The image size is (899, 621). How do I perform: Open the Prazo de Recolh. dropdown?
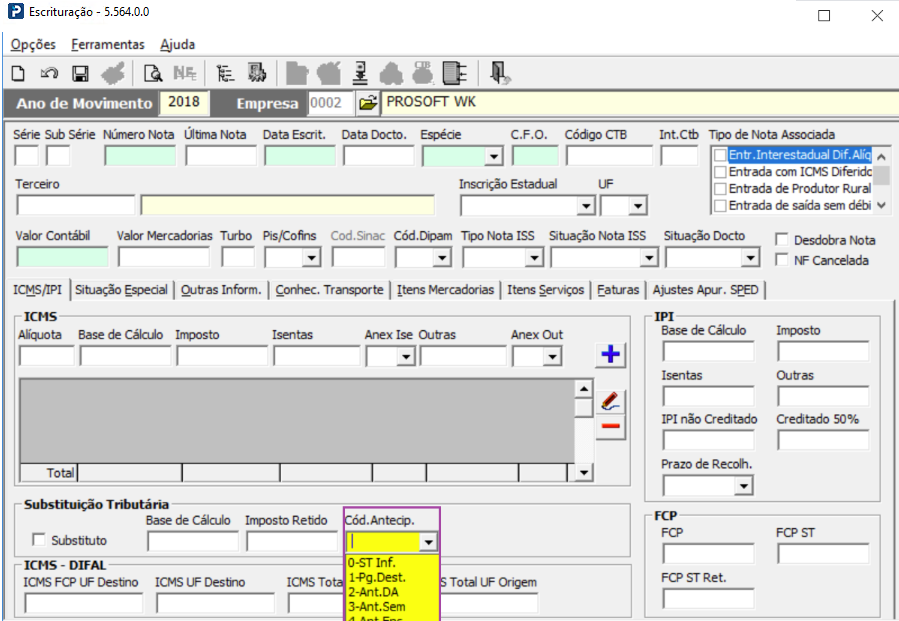(x=743, y=486)
